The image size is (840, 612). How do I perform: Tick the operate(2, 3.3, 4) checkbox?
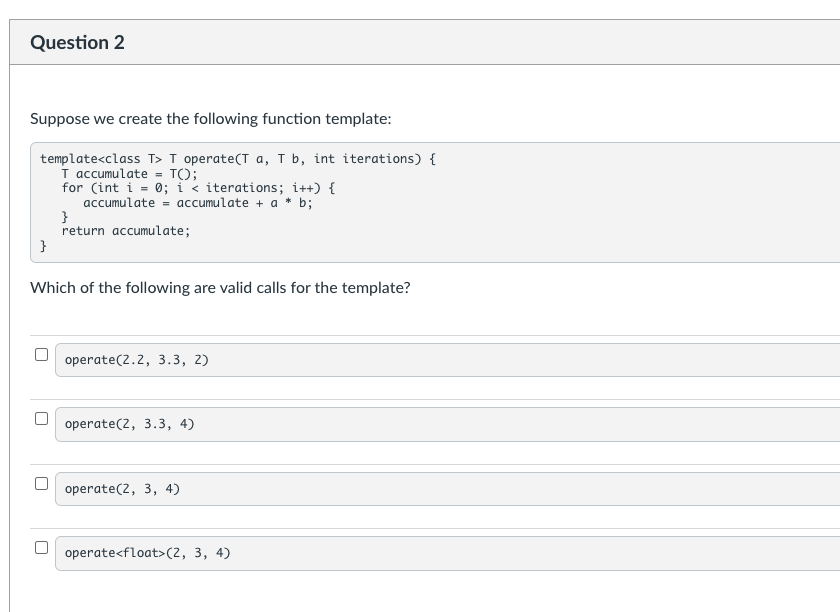click(x=41, y=418)
